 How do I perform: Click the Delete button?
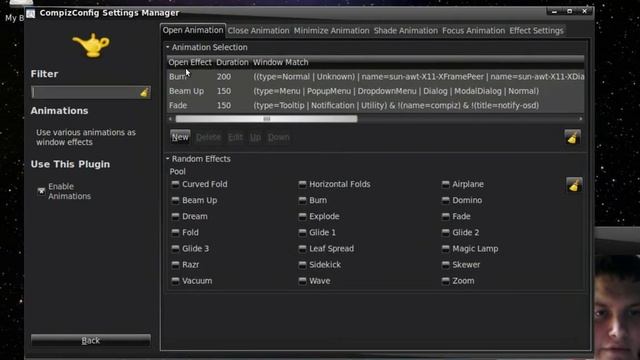[208, 137]
